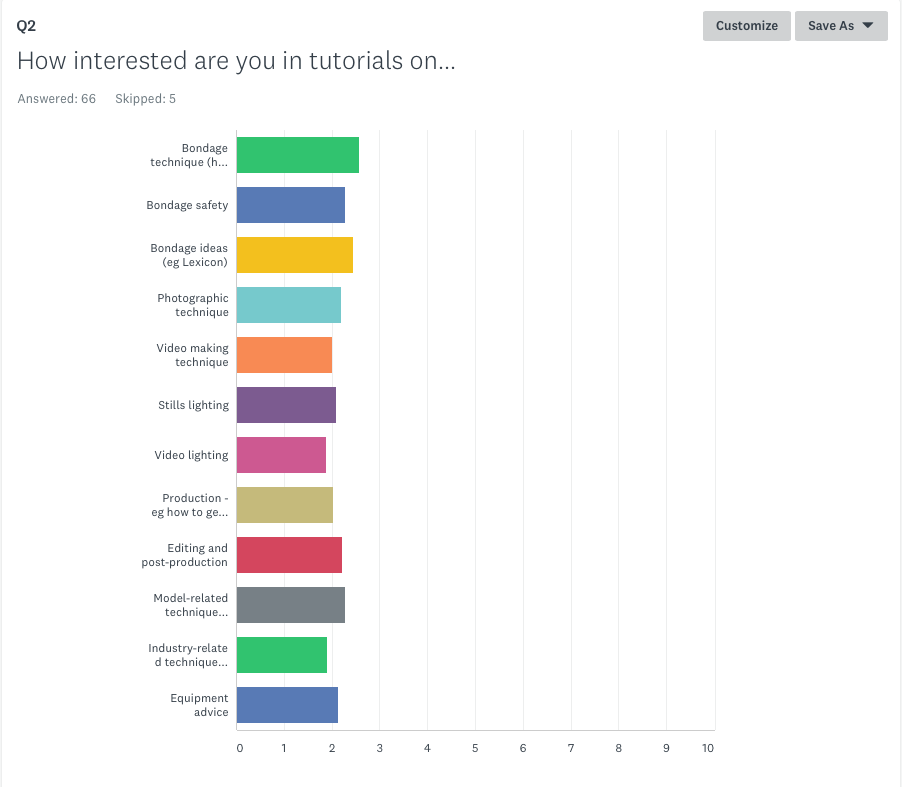902x787 pixels.
Task: Click the purple Stills lighting bar
Action: (x=286, y=405)
